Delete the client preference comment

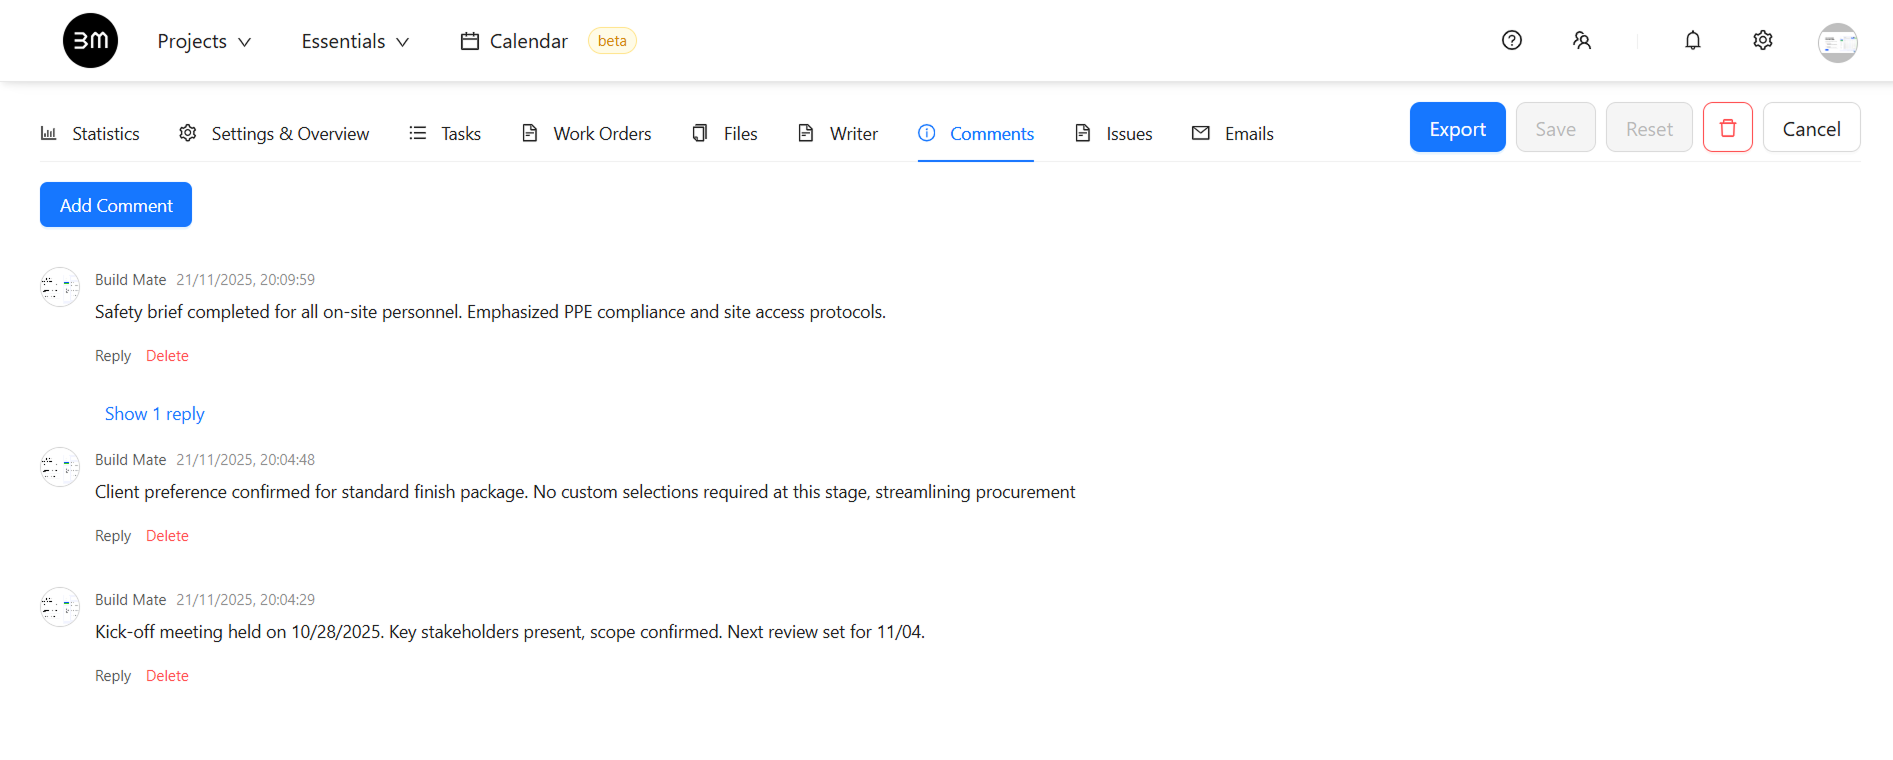coord(167,536)
